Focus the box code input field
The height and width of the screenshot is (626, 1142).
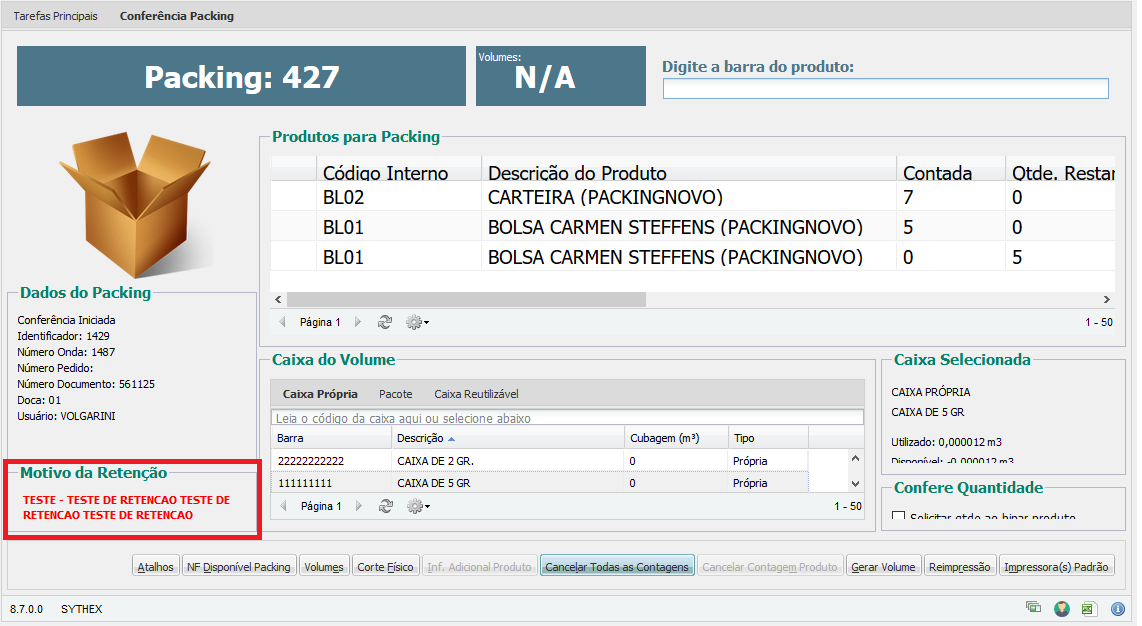[567, 418]
